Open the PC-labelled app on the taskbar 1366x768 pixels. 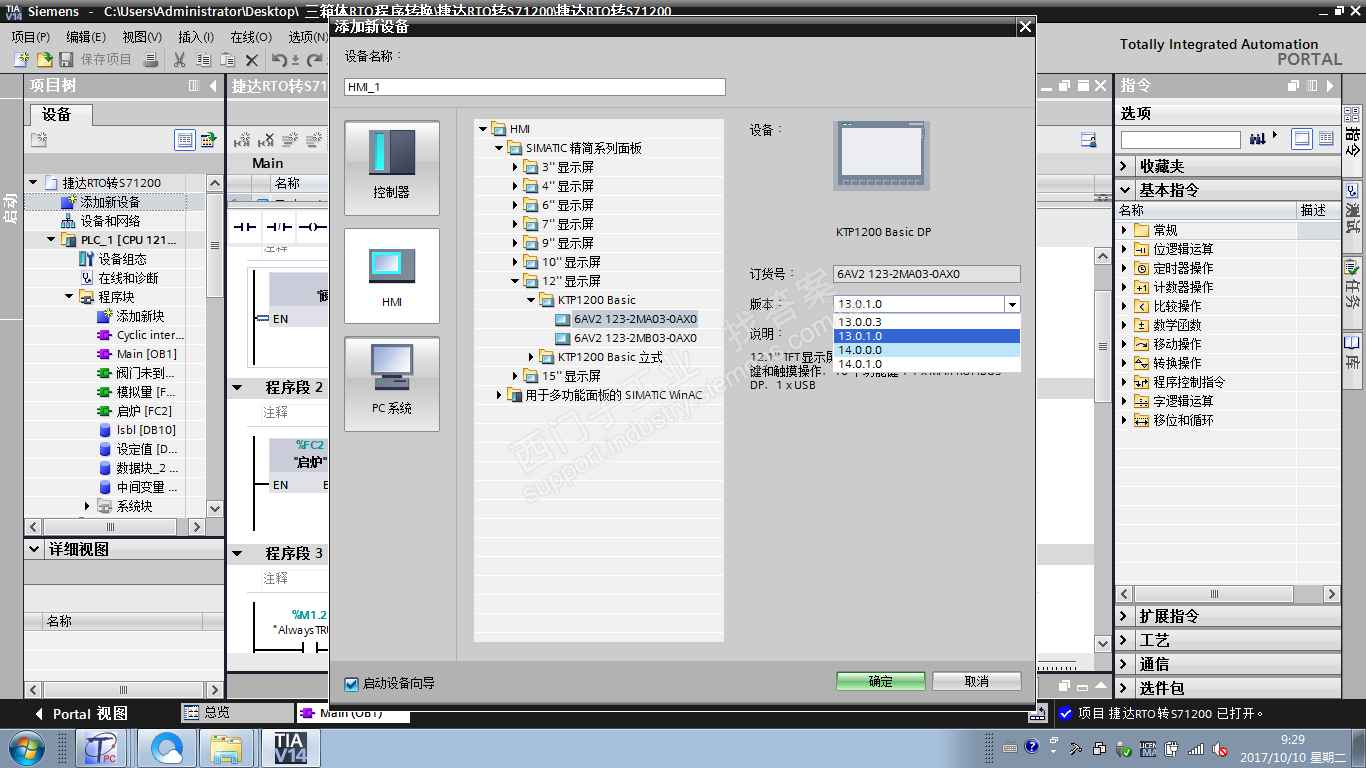[102, 747]
